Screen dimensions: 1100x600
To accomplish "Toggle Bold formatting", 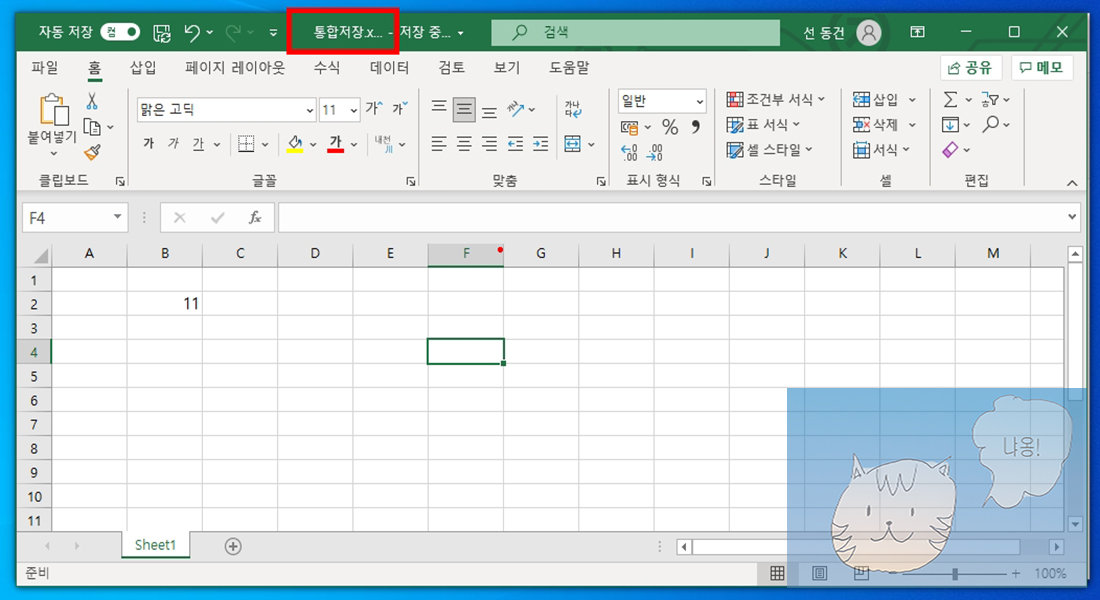I will click(x=149, y=144).
